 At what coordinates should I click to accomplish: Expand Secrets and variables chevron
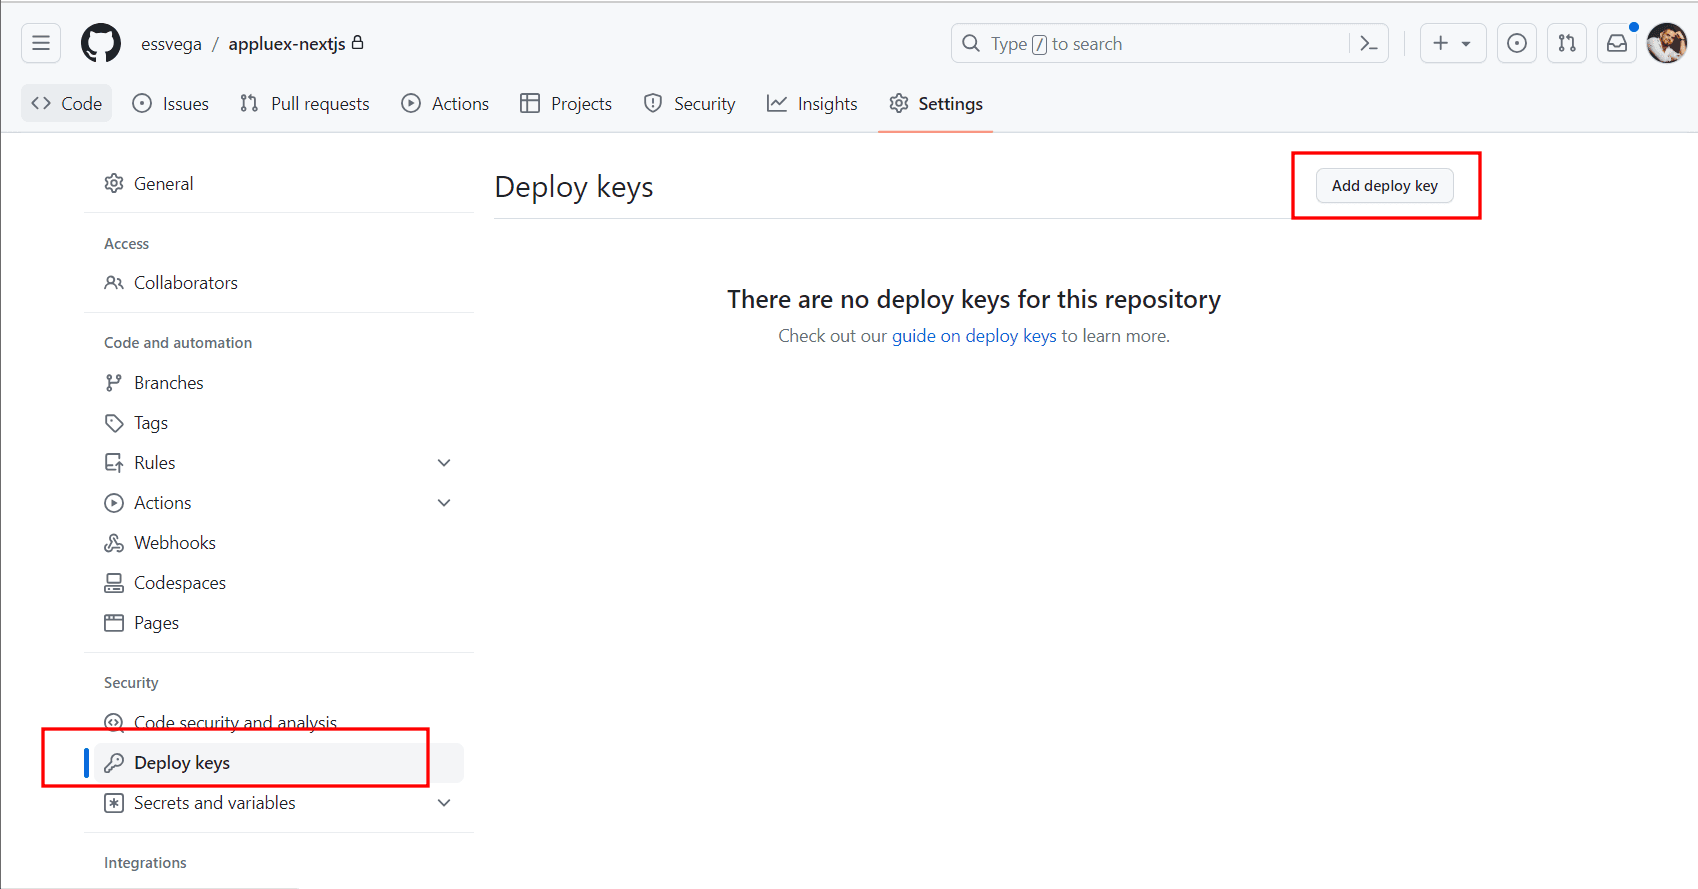tap(444, 803)
